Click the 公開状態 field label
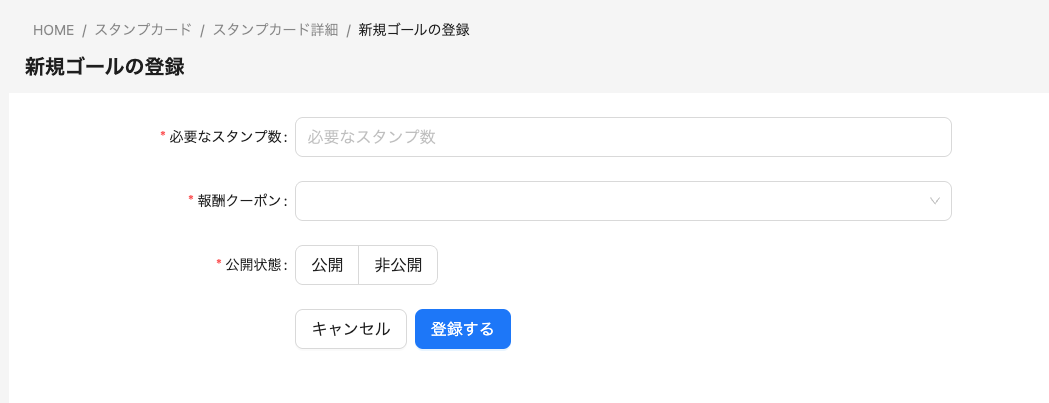This screenshot has width=1049, height=403. (254, 265)
